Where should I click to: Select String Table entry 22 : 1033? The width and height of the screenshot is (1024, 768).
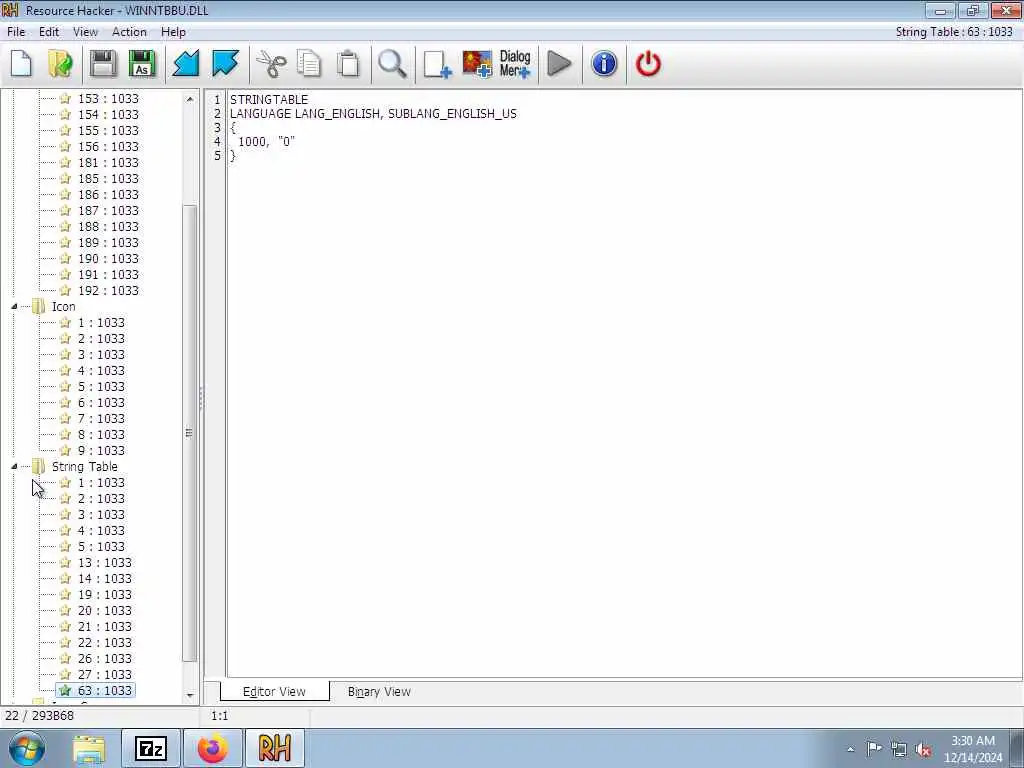(104, 643)
